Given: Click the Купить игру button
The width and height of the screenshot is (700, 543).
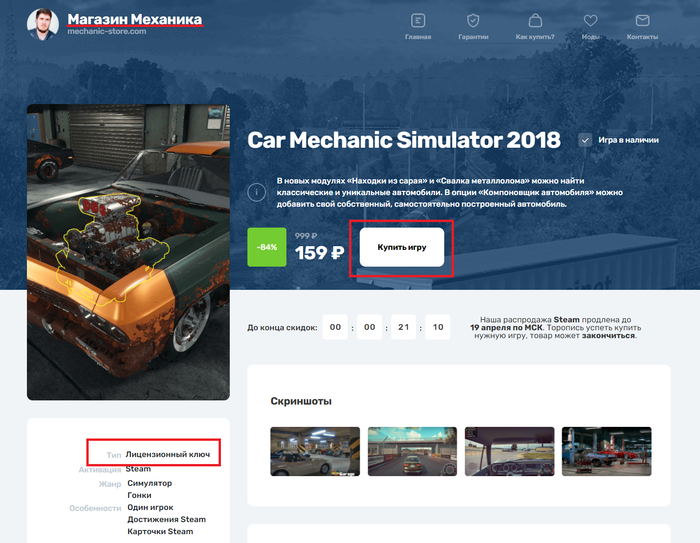Looking at the screenshot, I should point(402,247).
